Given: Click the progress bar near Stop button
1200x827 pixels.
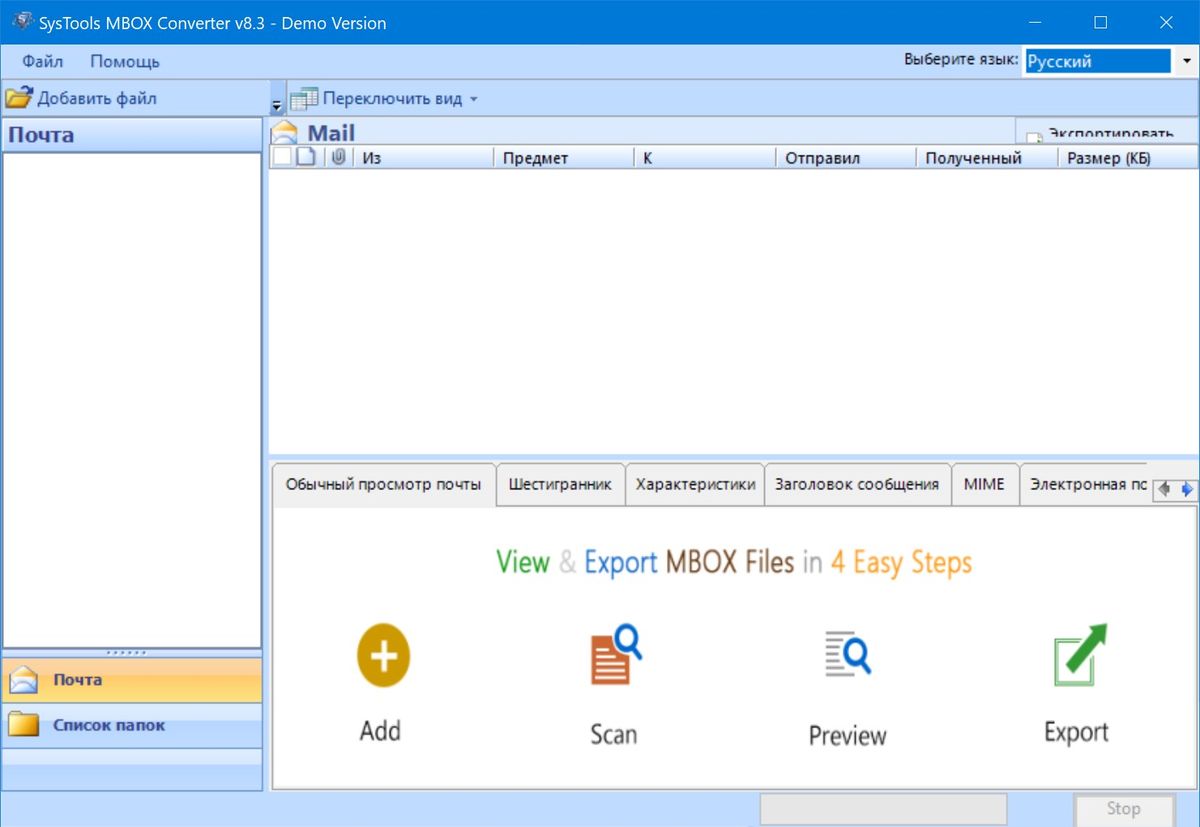Looking at the screenshot, I should [884, 809].
